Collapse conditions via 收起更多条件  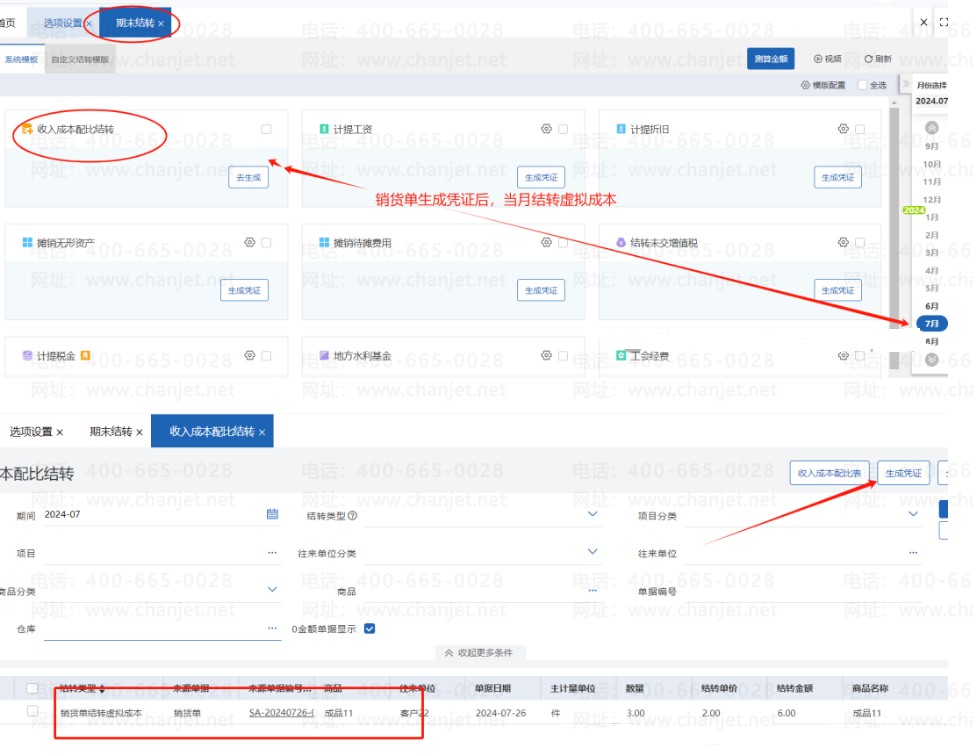click(479, 652)
